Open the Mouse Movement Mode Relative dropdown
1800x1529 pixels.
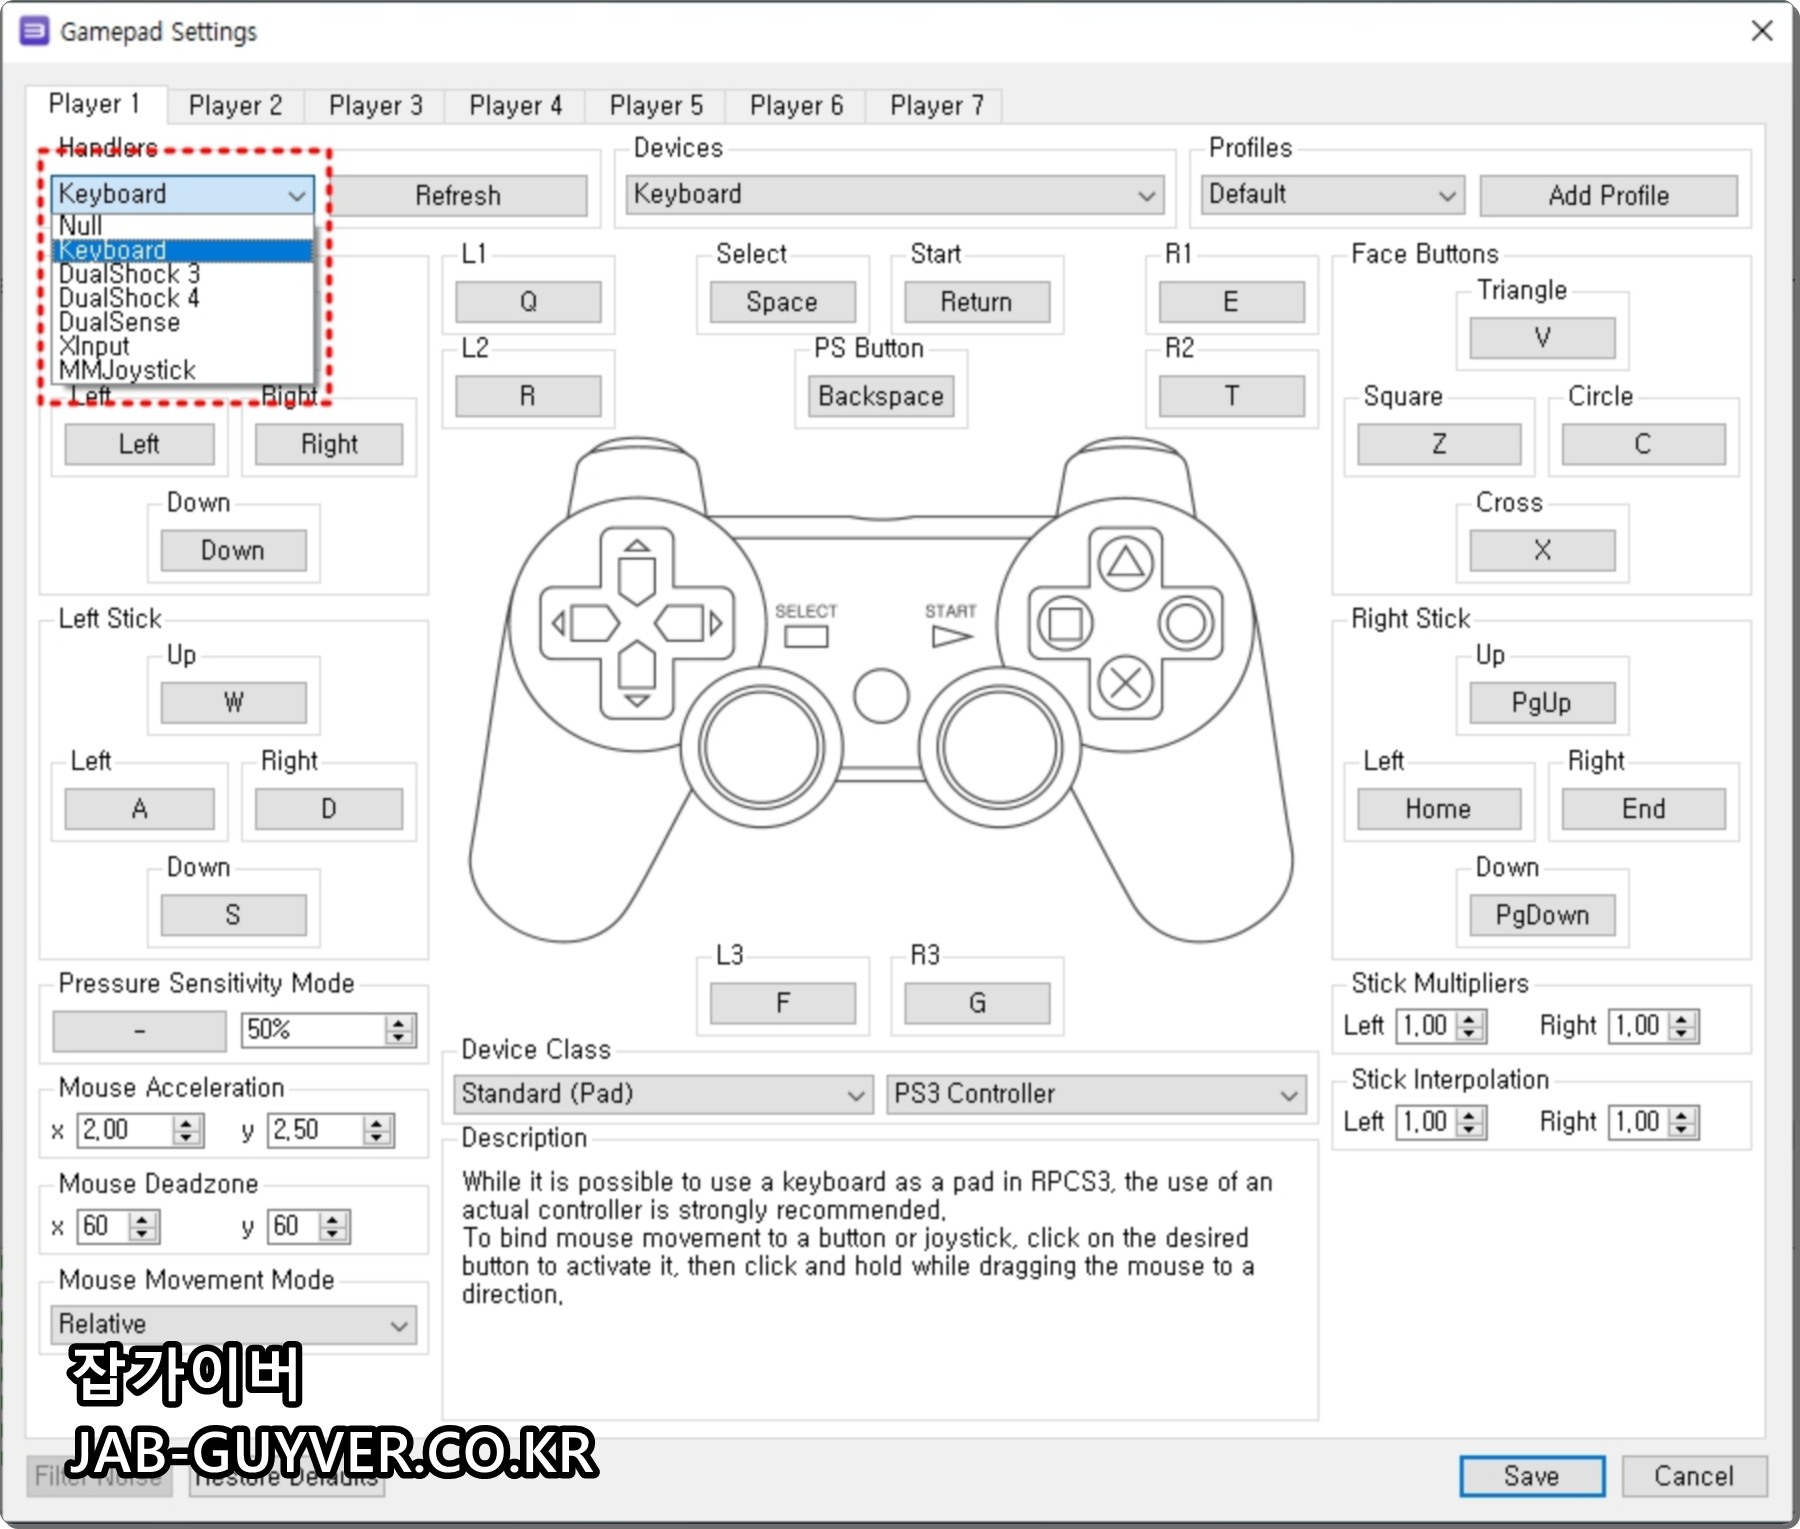tap(234, 1324)
